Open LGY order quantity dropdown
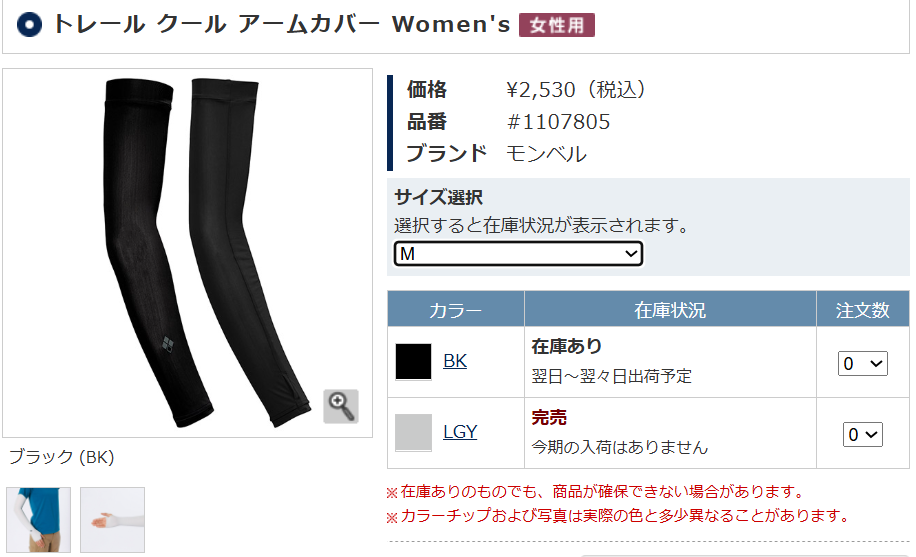The width and height of the screenshot is (916, 557). coord(862,434)
